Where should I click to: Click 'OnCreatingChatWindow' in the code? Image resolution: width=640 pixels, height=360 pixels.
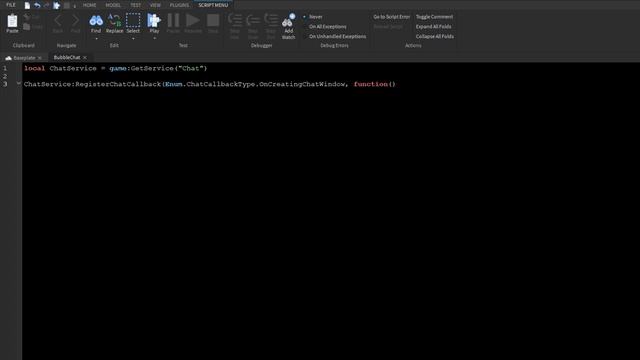(x=302, y=84)
